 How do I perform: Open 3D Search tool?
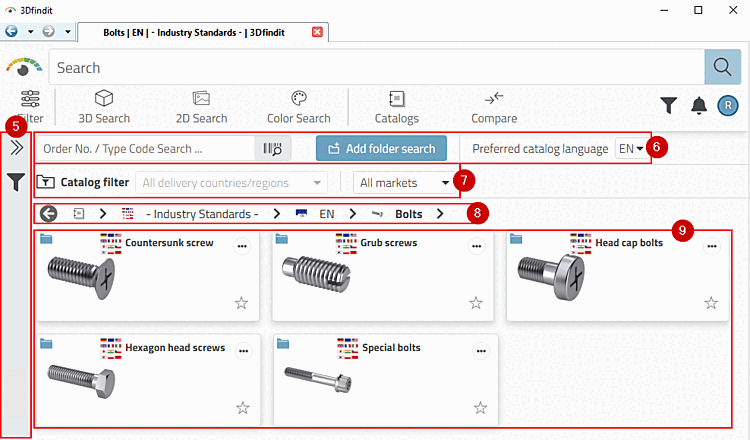click(104, 107)
